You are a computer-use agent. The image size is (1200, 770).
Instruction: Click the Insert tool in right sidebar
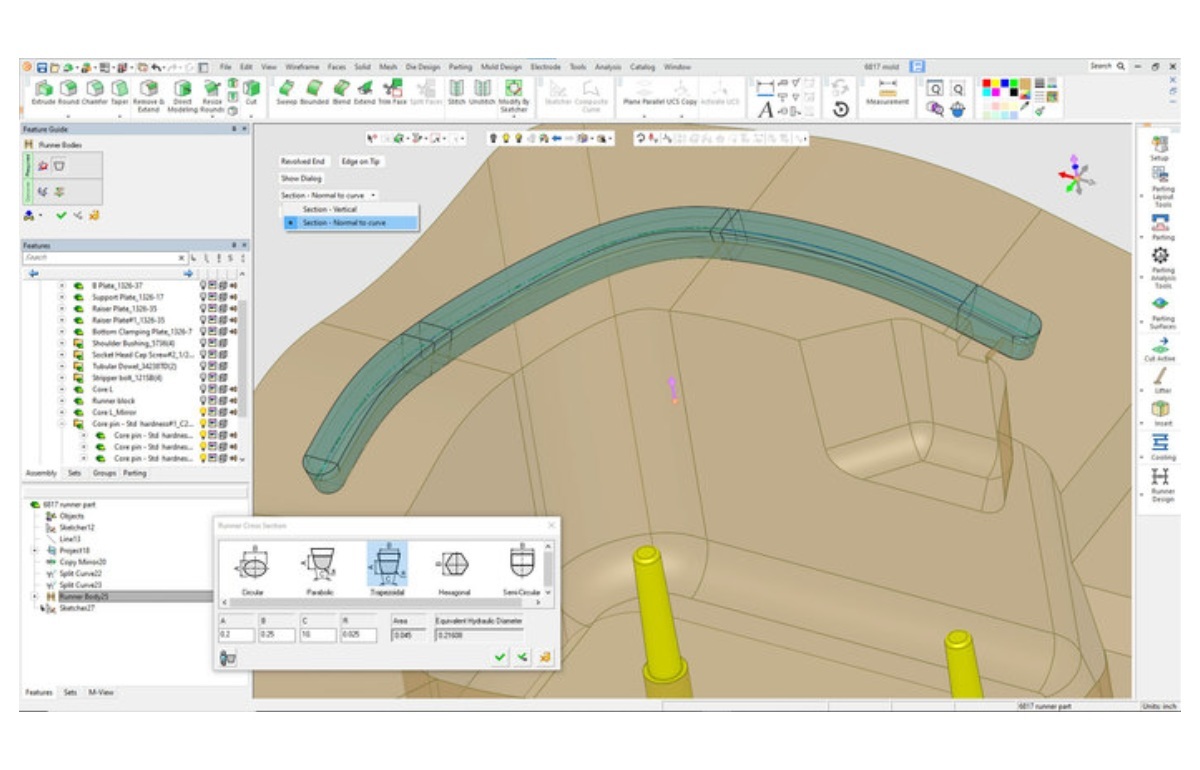[x=1160, y=413]
